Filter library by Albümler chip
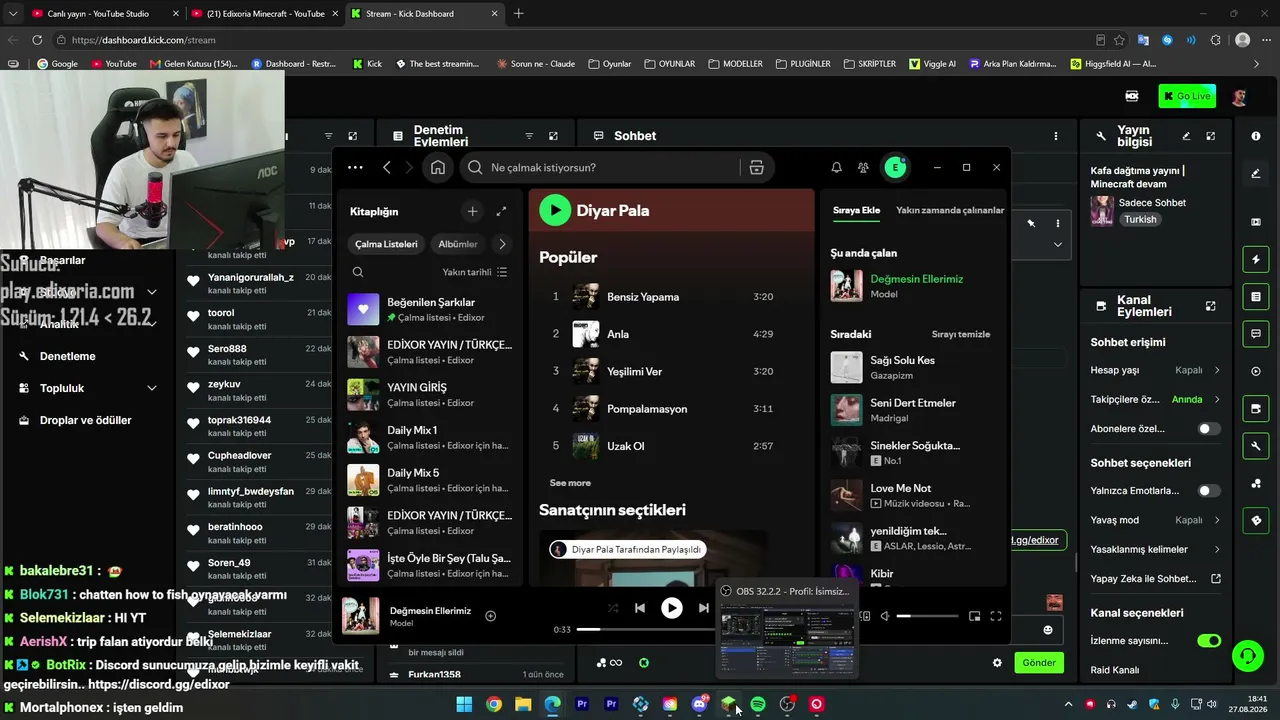 point(458,244)
